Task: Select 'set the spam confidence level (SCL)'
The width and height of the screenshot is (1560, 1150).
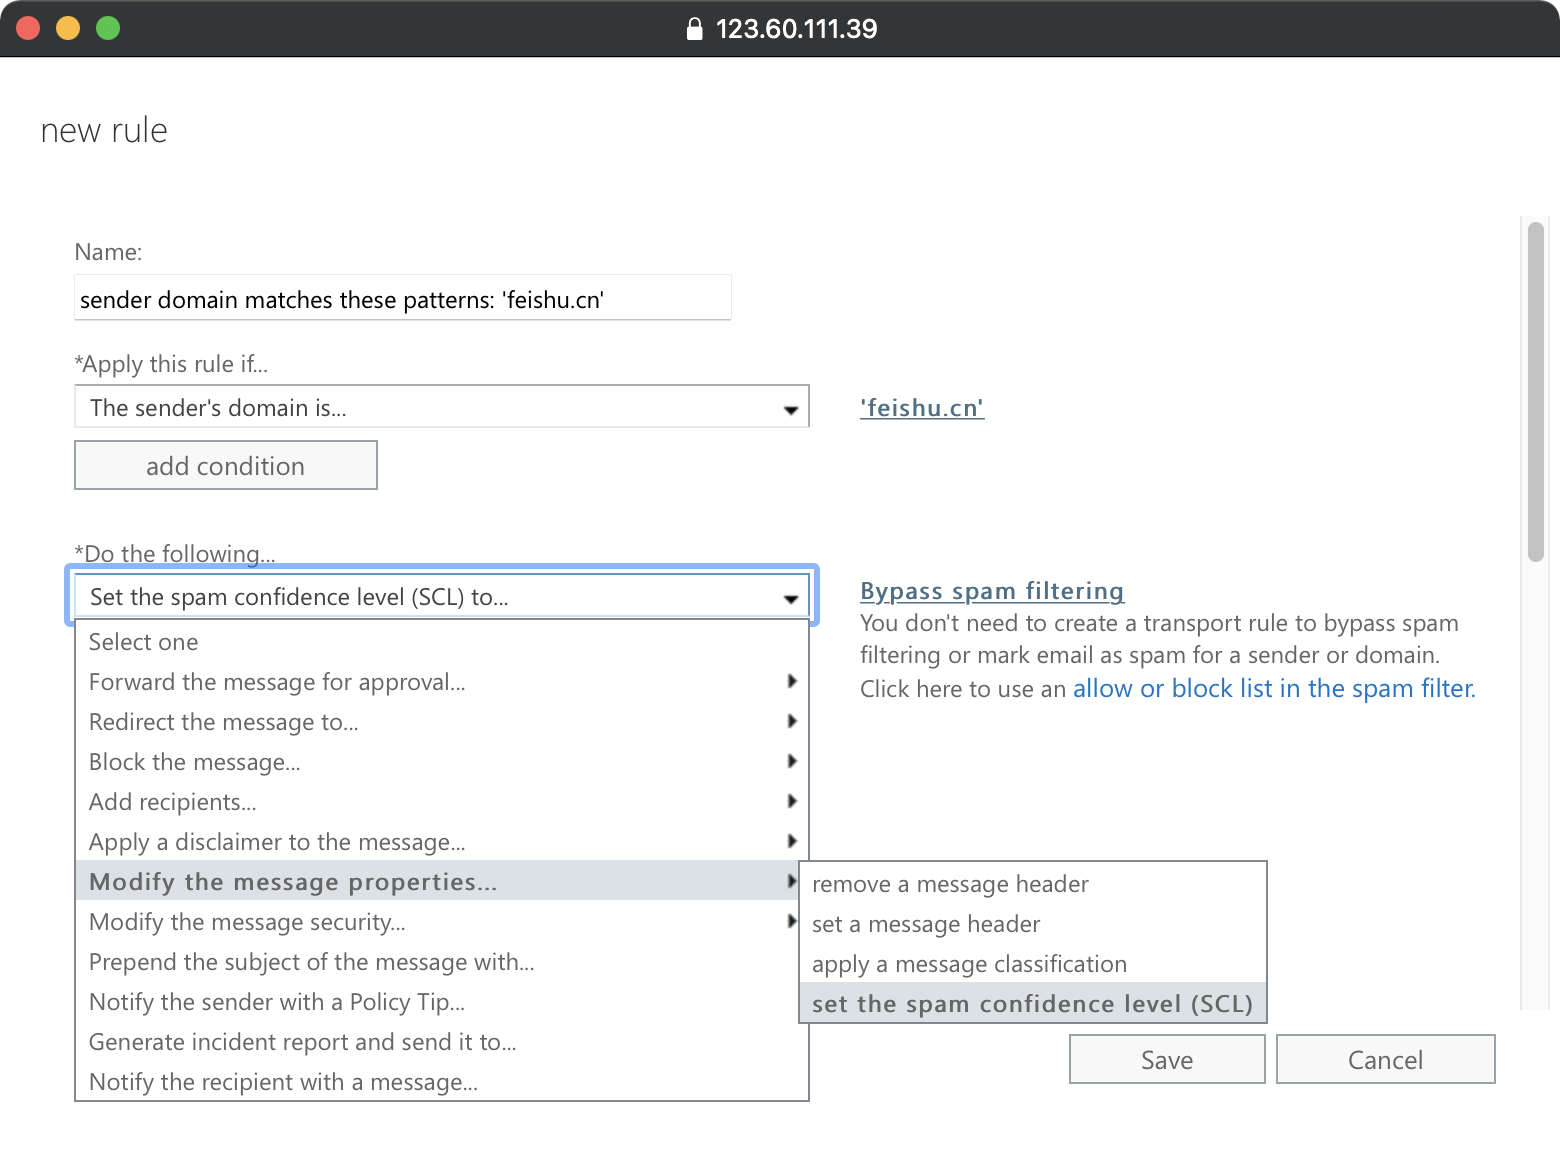Action: click(1033, 1003)
